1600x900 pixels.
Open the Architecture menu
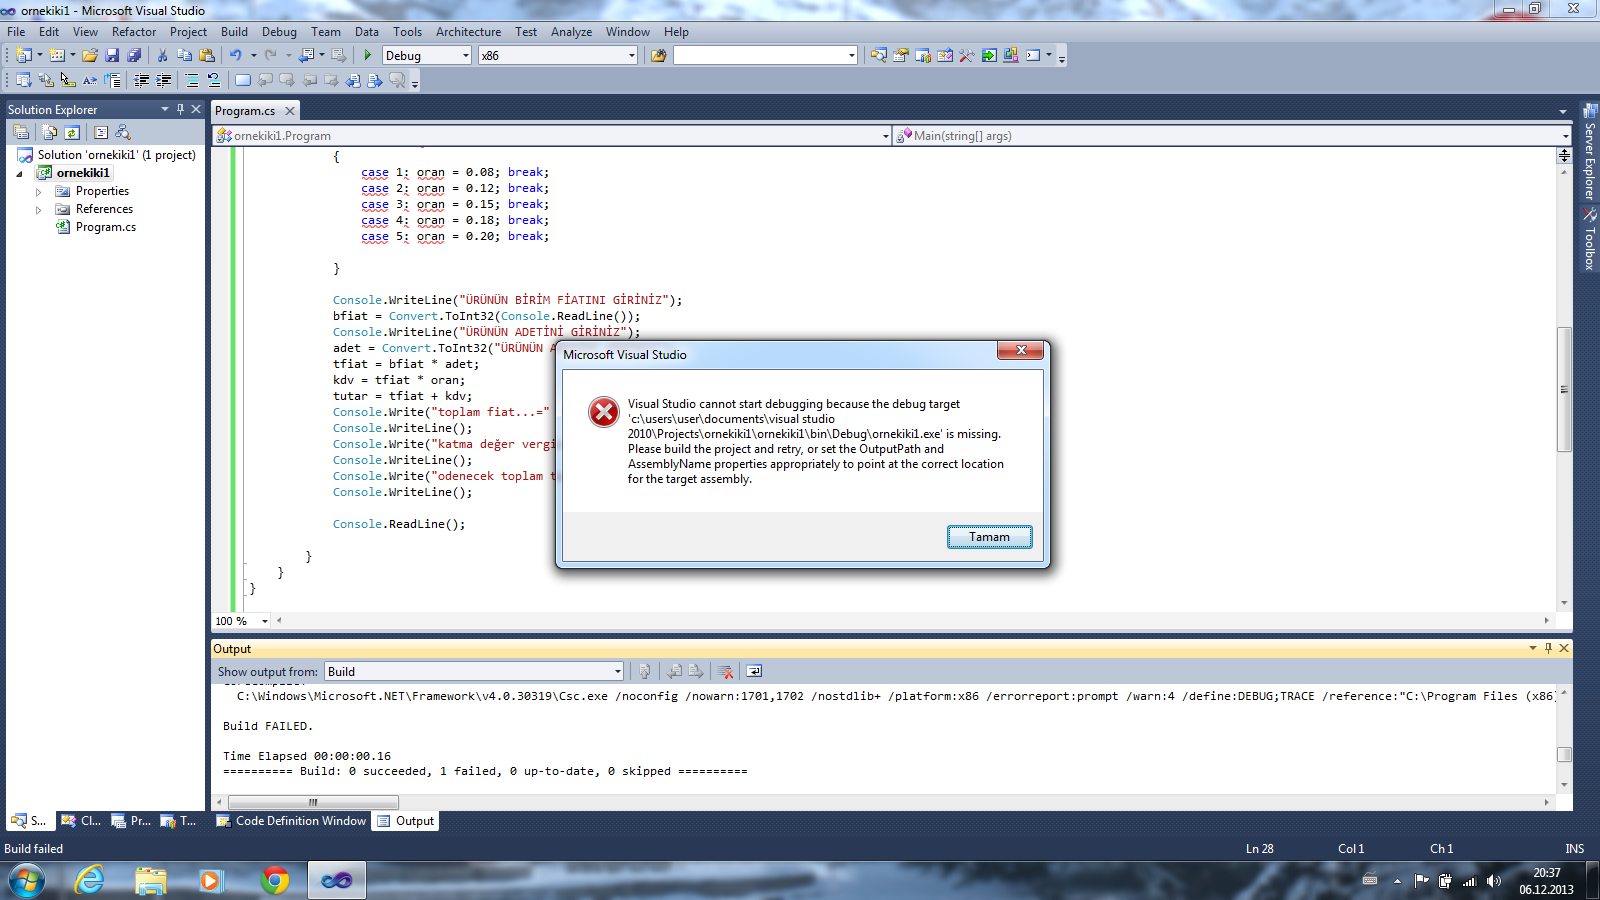point(468,31)
